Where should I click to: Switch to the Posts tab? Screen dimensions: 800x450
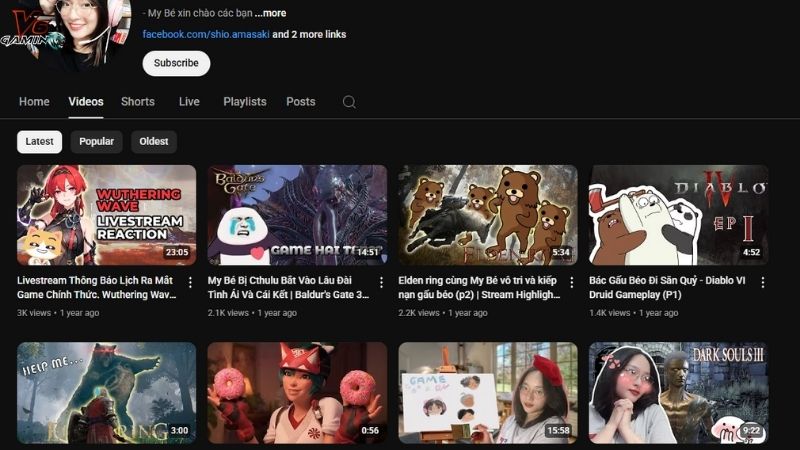tap(301, 102)
